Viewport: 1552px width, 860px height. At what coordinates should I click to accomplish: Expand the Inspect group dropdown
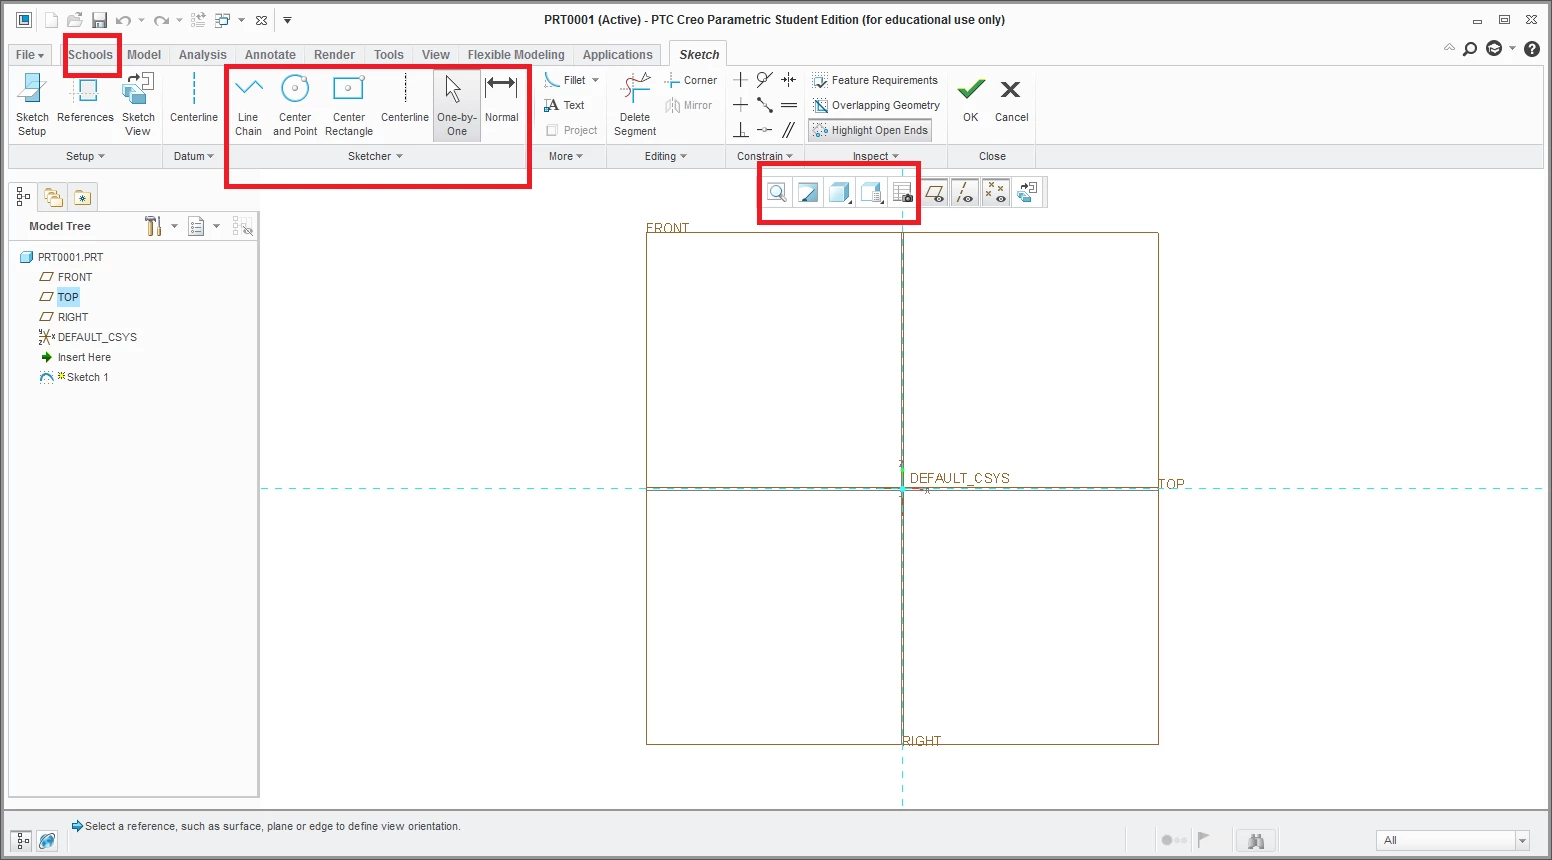click(876, 156)
